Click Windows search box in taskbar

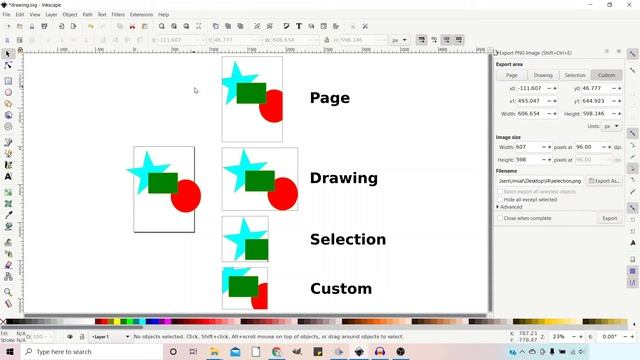(92, 351)
